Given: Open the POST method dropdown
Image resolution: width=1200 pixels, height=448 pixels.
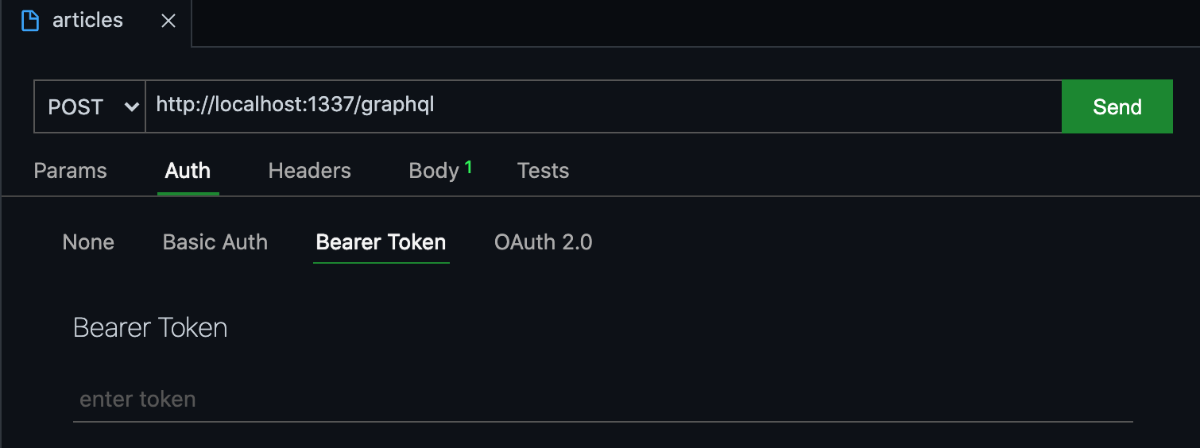Looking at the screenshot, I should (89, 107).
